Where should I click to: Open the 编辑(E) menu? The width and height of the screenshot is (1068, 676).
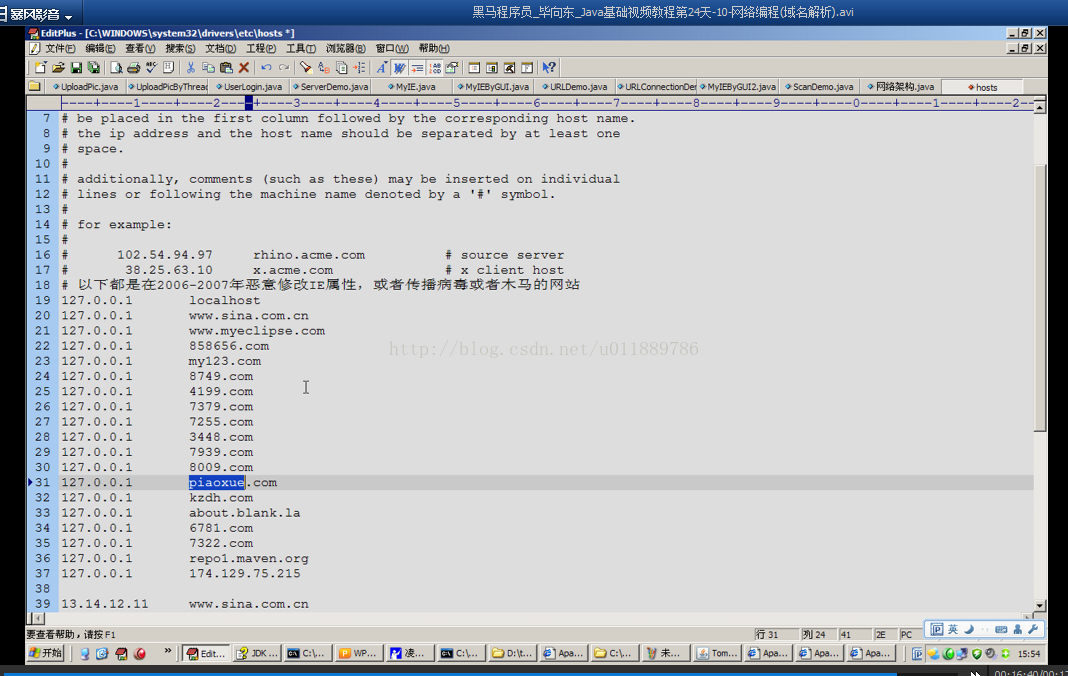pos(100,48)
